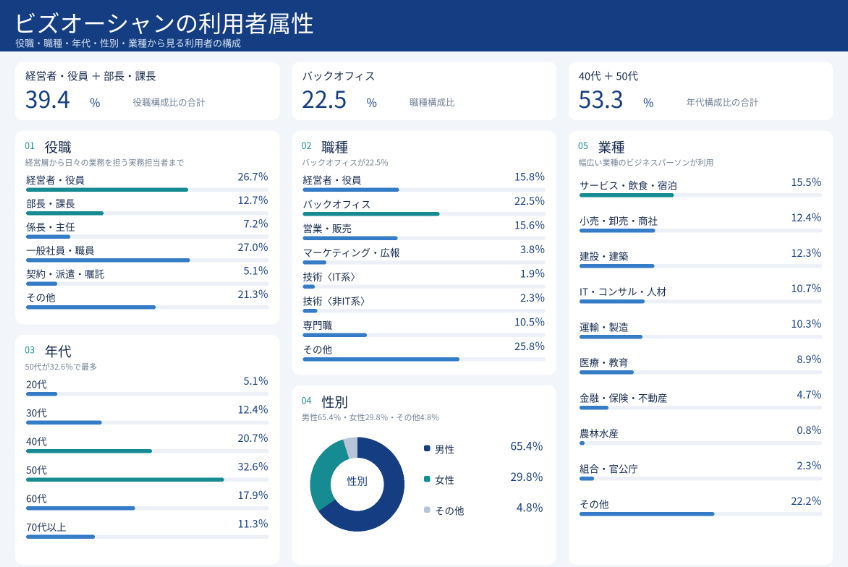Click the 専門職 row label
This screenshot has width=848, height=567.
tap(317, 325)
